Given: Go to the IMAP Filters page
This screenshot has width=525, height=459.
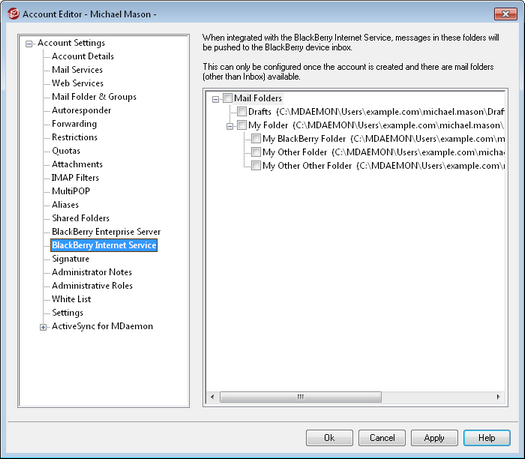Looking at the screenshot, I should point(75,177).
